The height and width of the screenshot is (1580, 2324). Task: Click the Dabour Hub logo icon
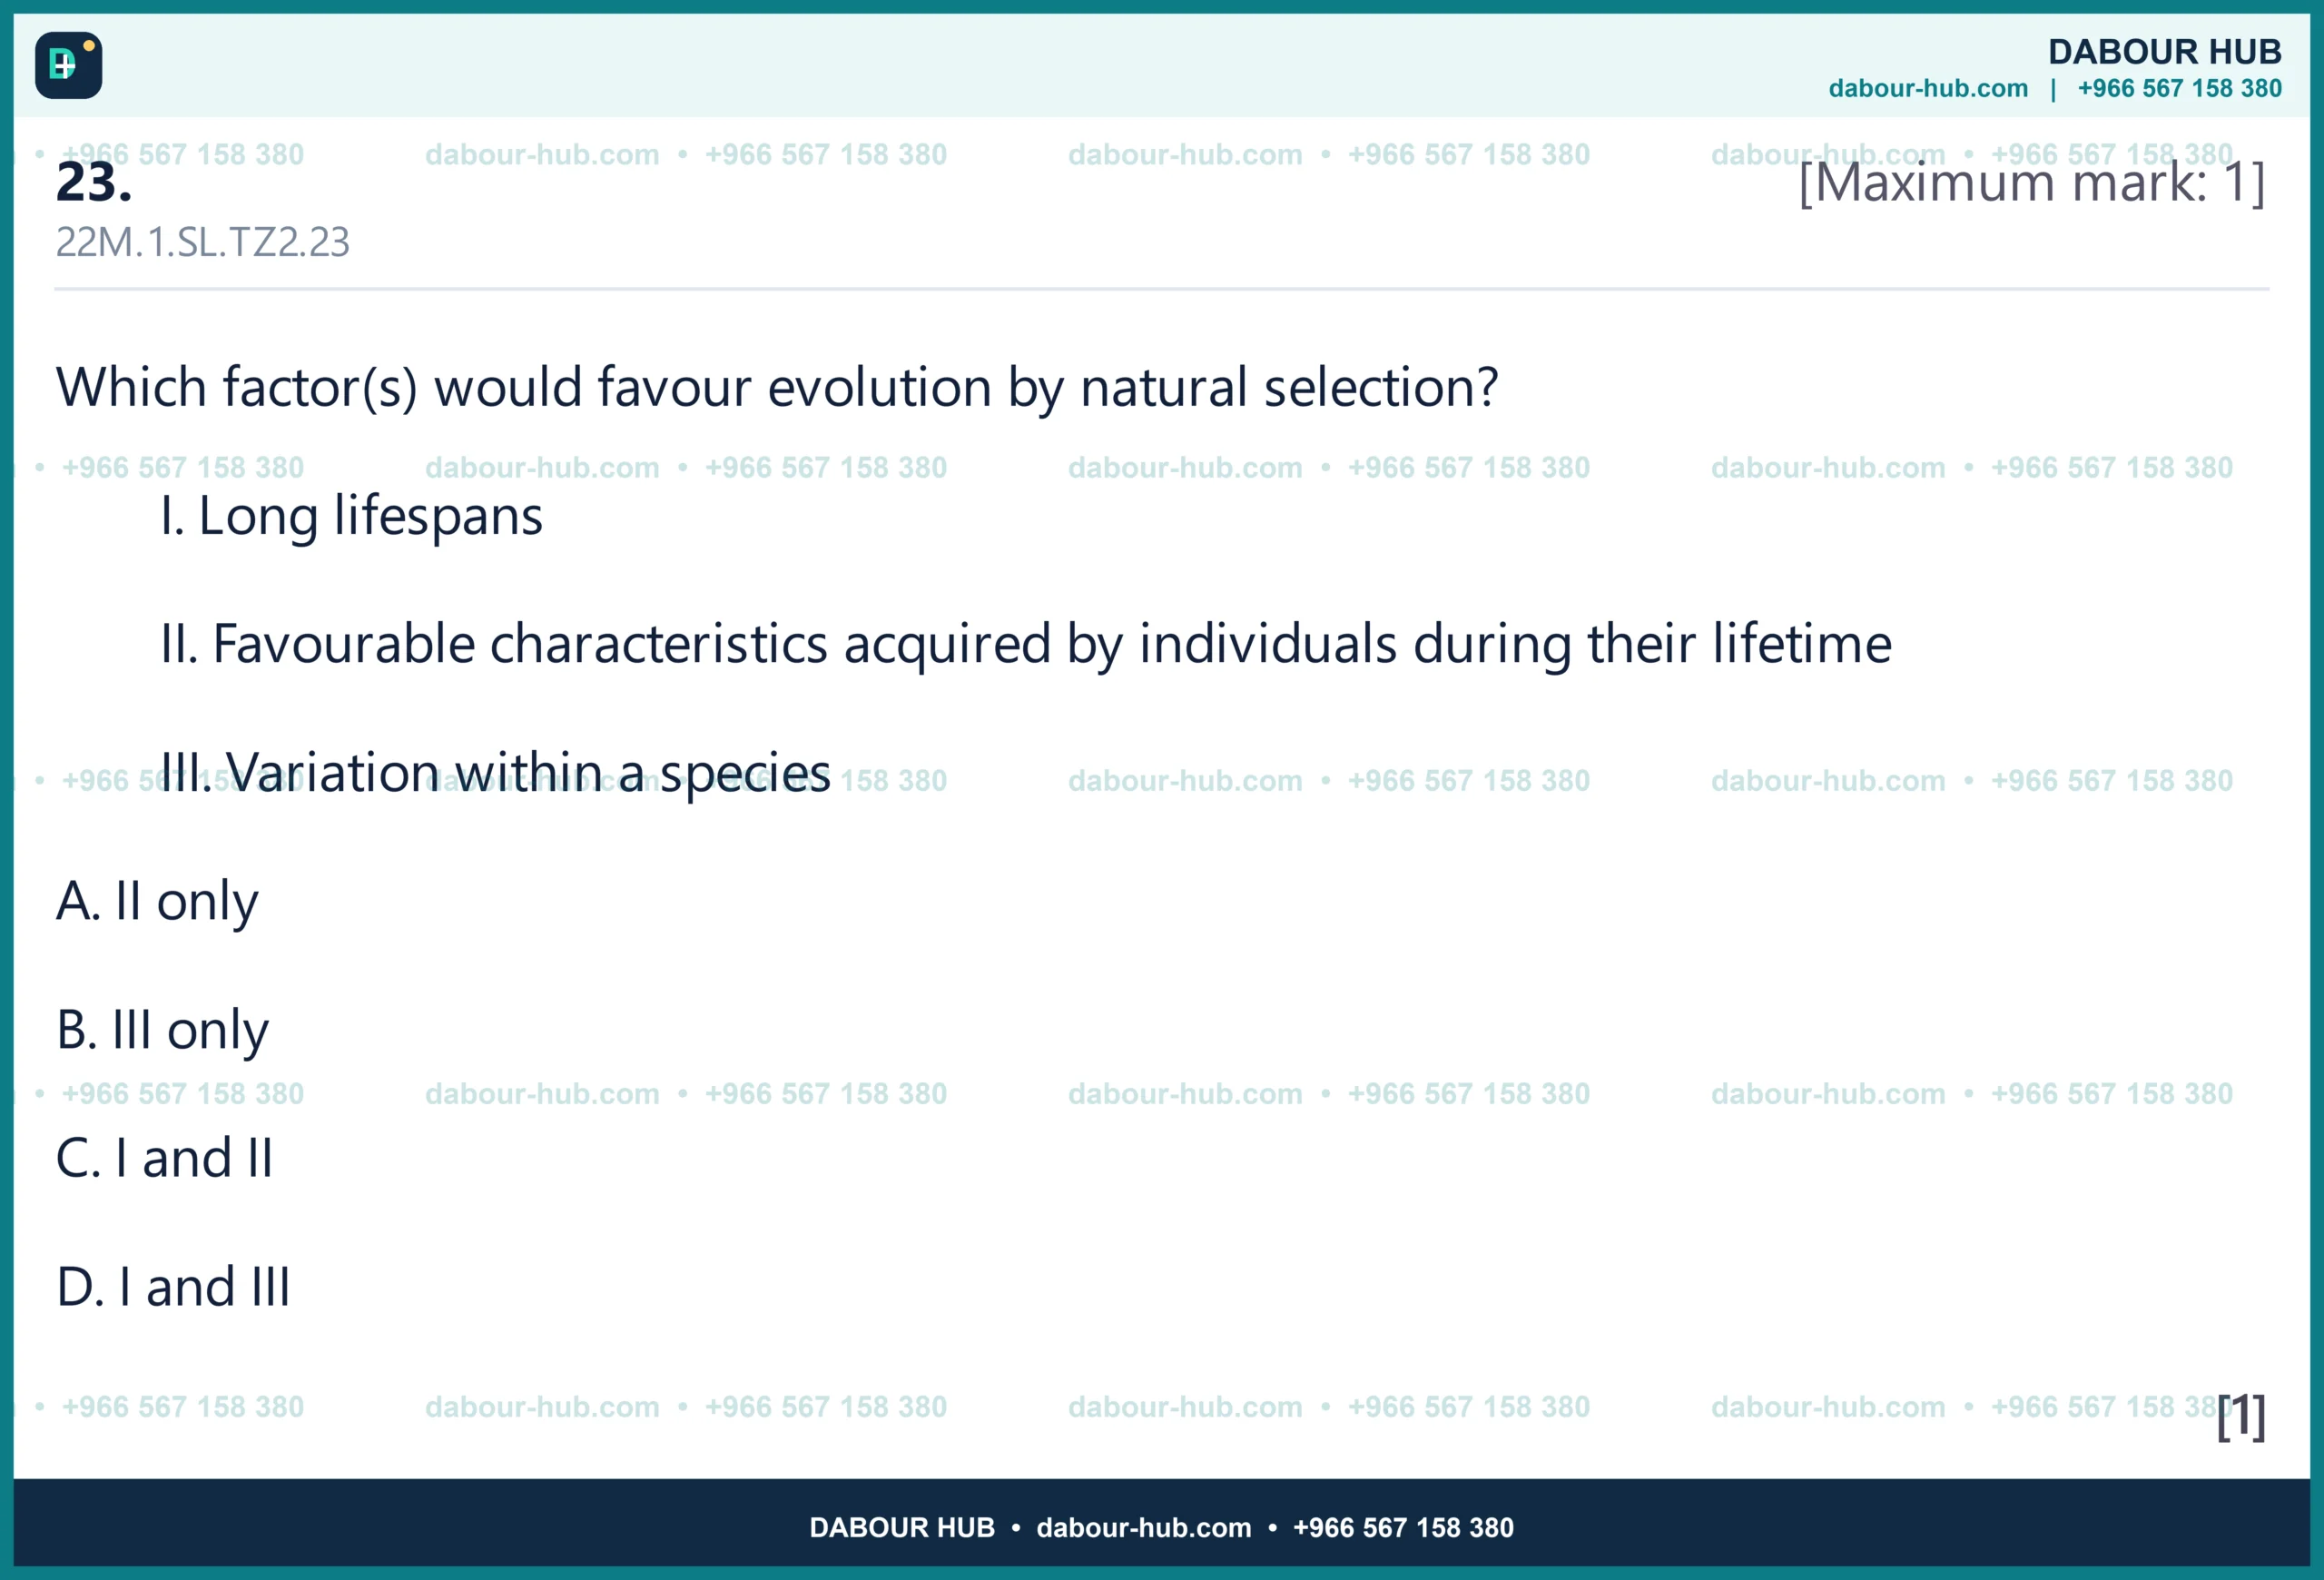tap(68, 65)
